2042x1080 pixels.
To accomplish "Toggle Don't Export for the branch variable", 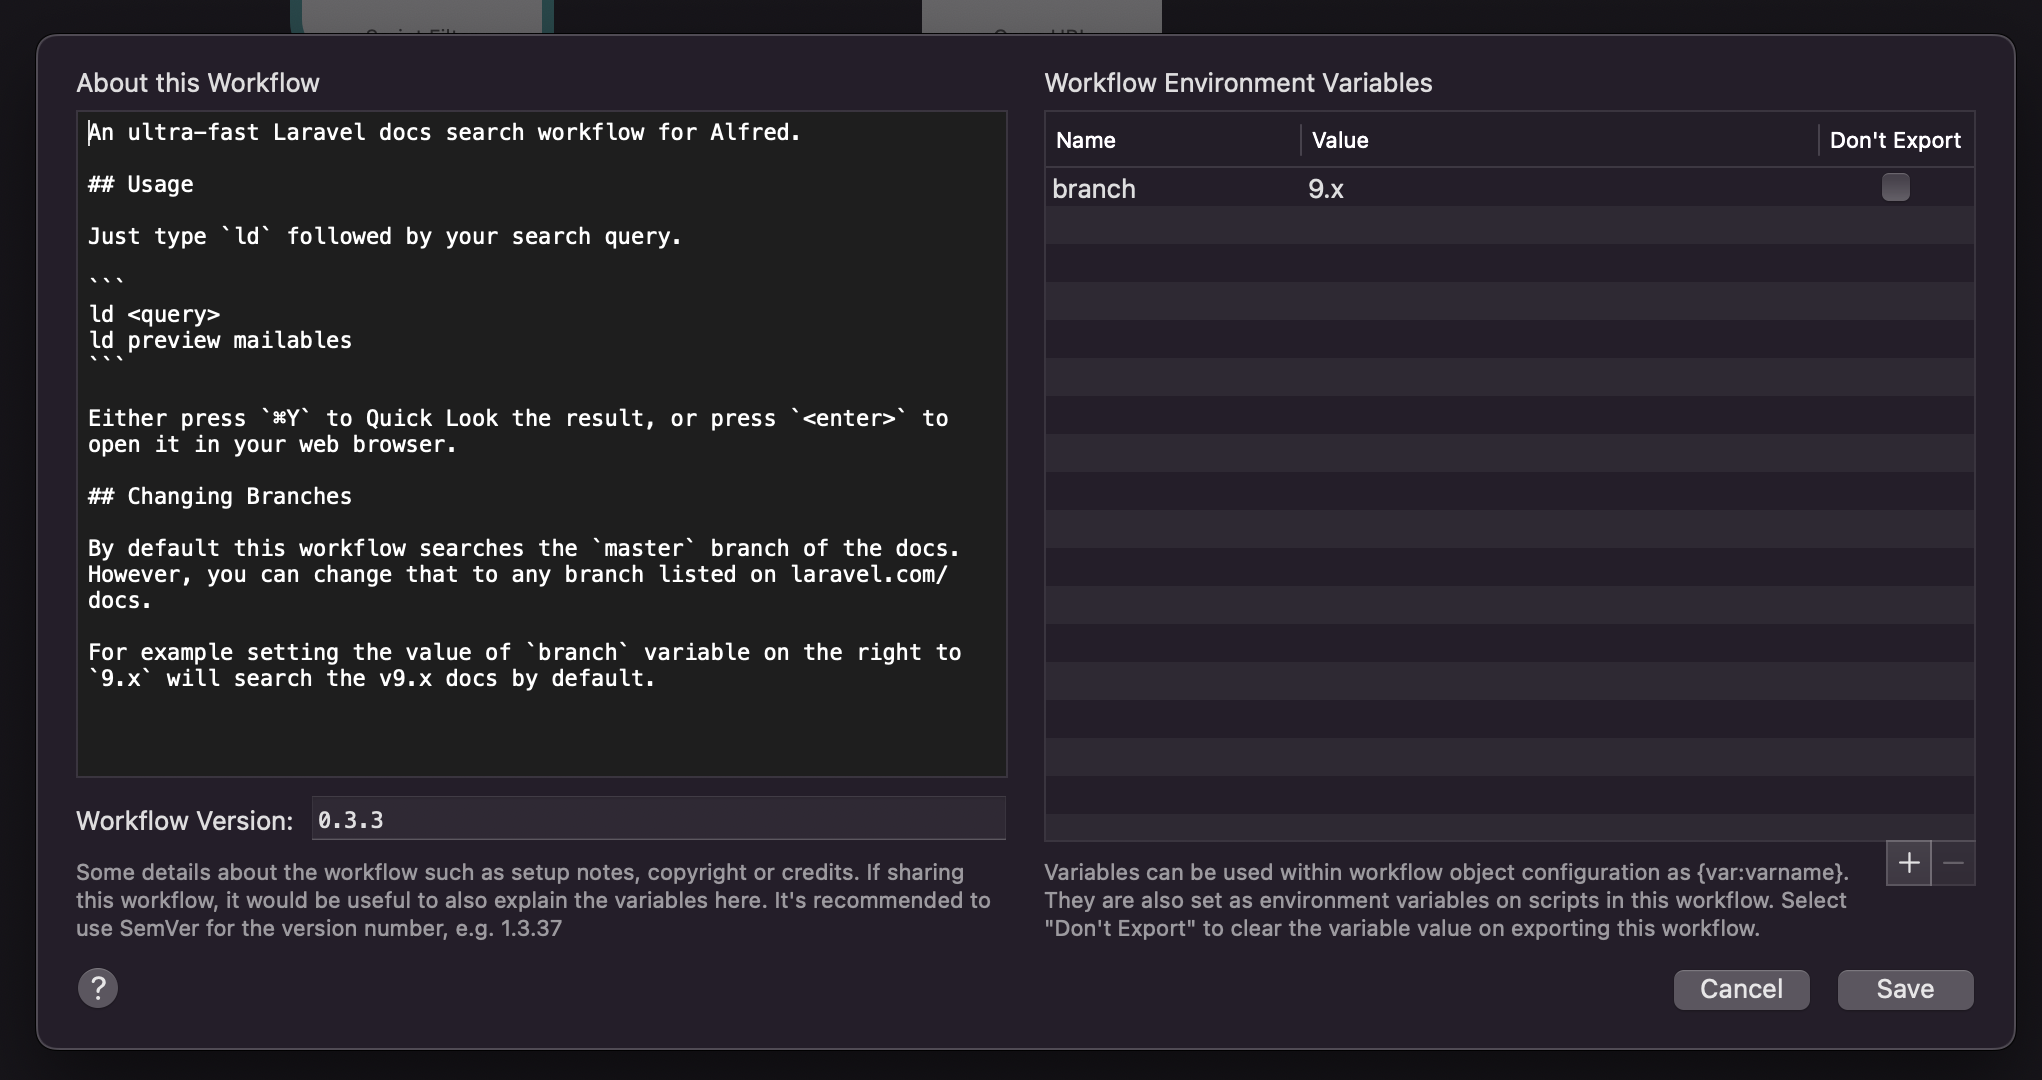I will [1895, 187].
